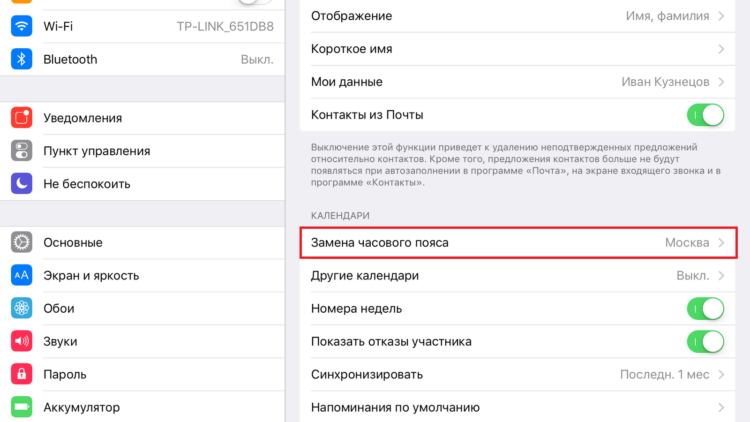Select the Bluetooth icon
750x422 pixels.
[x=22, y=59]
